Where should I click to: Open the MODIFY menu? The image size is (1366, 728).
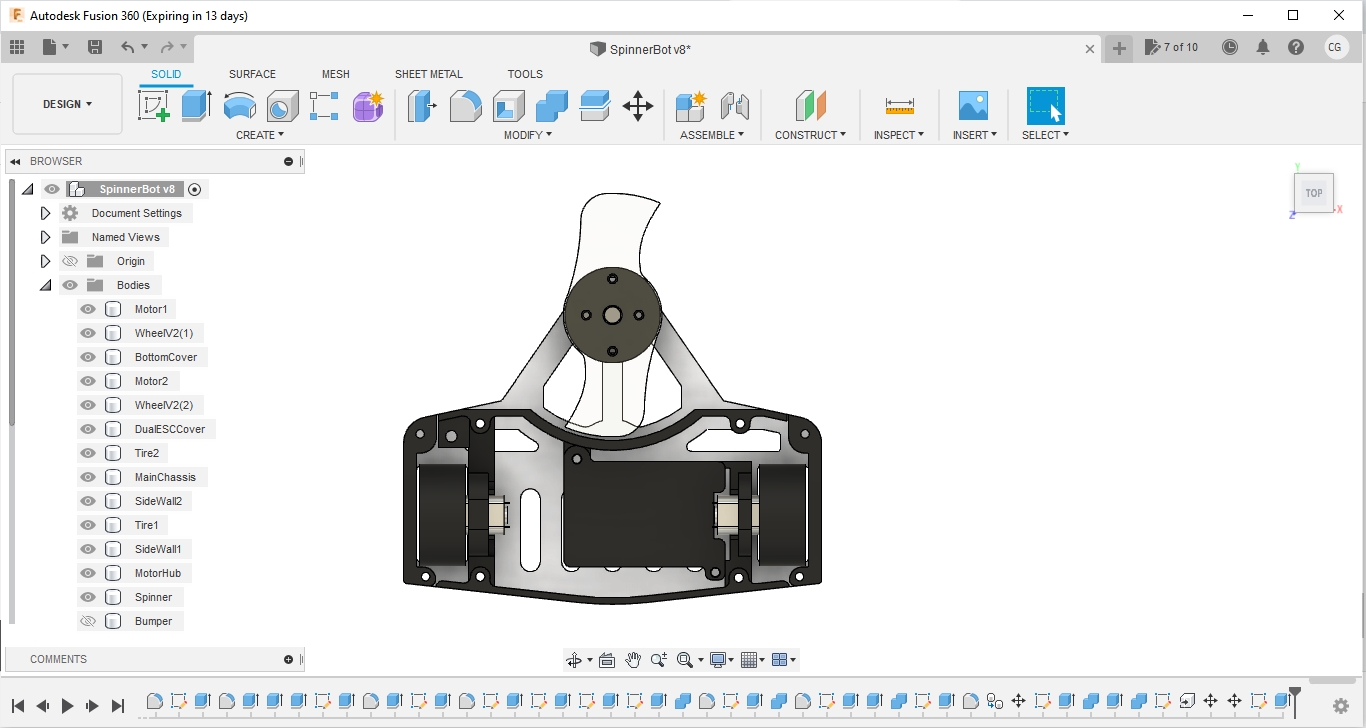tap(527, 135)
